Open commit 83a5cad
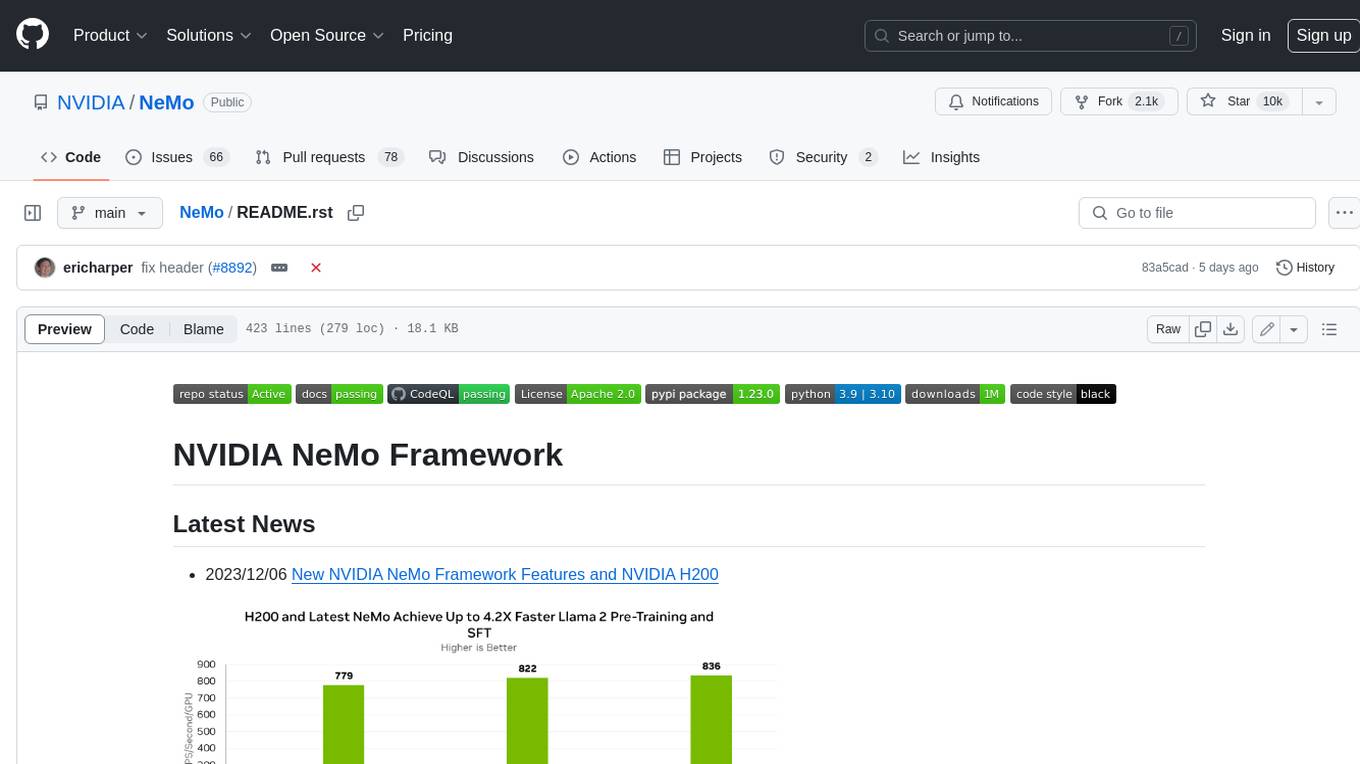1360x764 pixels. [x=1165, y=268]
